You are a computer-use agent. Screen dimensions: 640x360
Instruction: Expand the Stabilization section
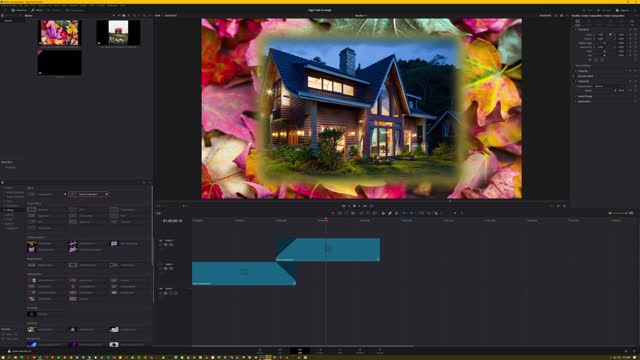click(584, 101)
